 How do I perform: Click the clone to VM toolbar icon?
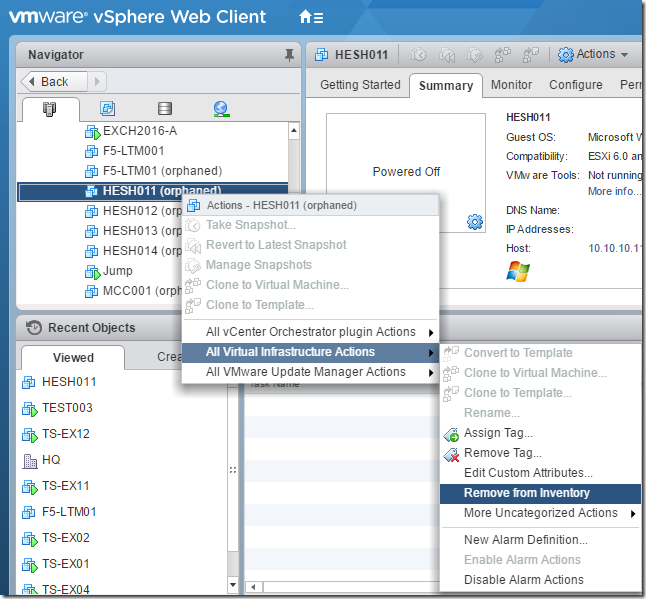[x=502, y=54]
